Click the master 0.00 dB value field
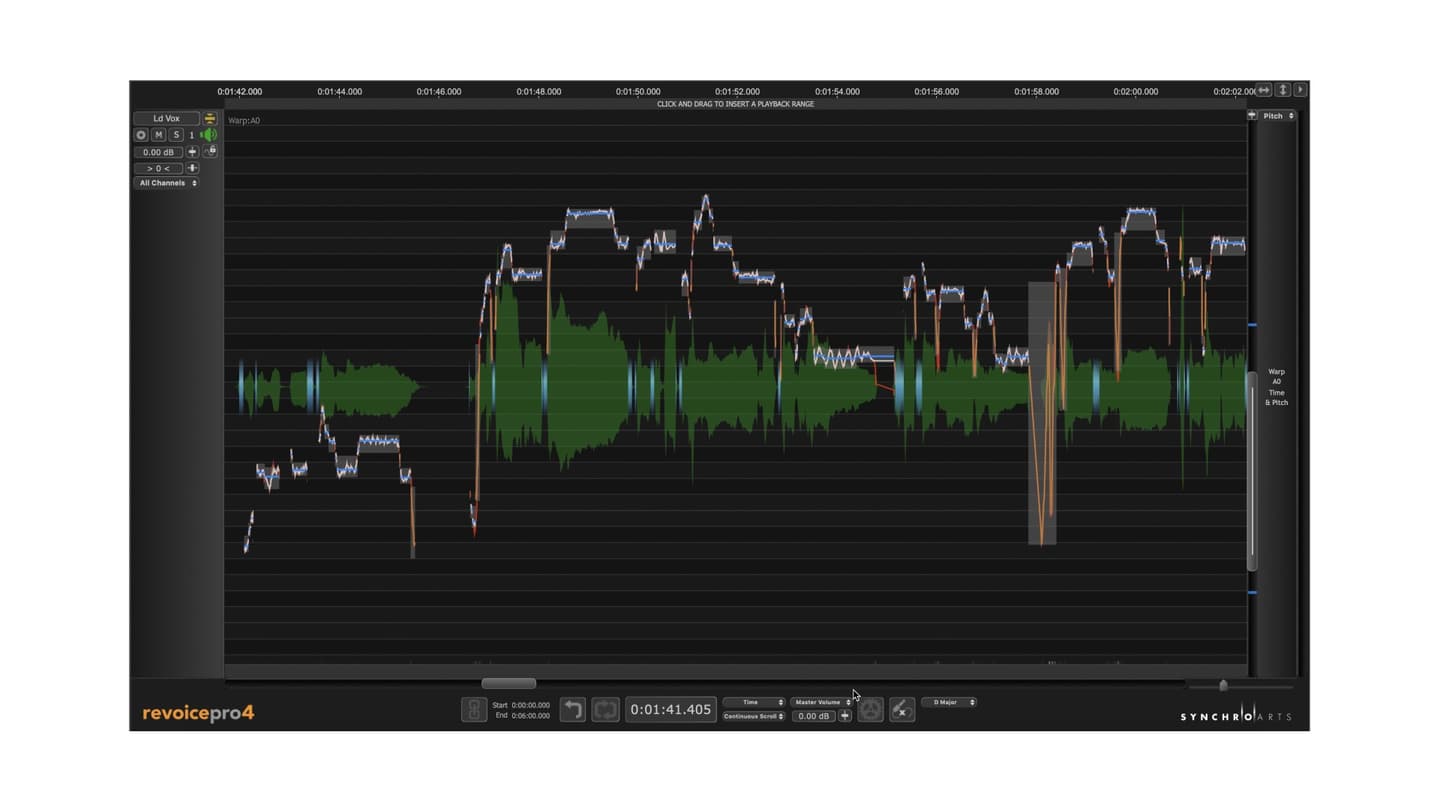1440x810 pixels. click(x=814, y=716)
